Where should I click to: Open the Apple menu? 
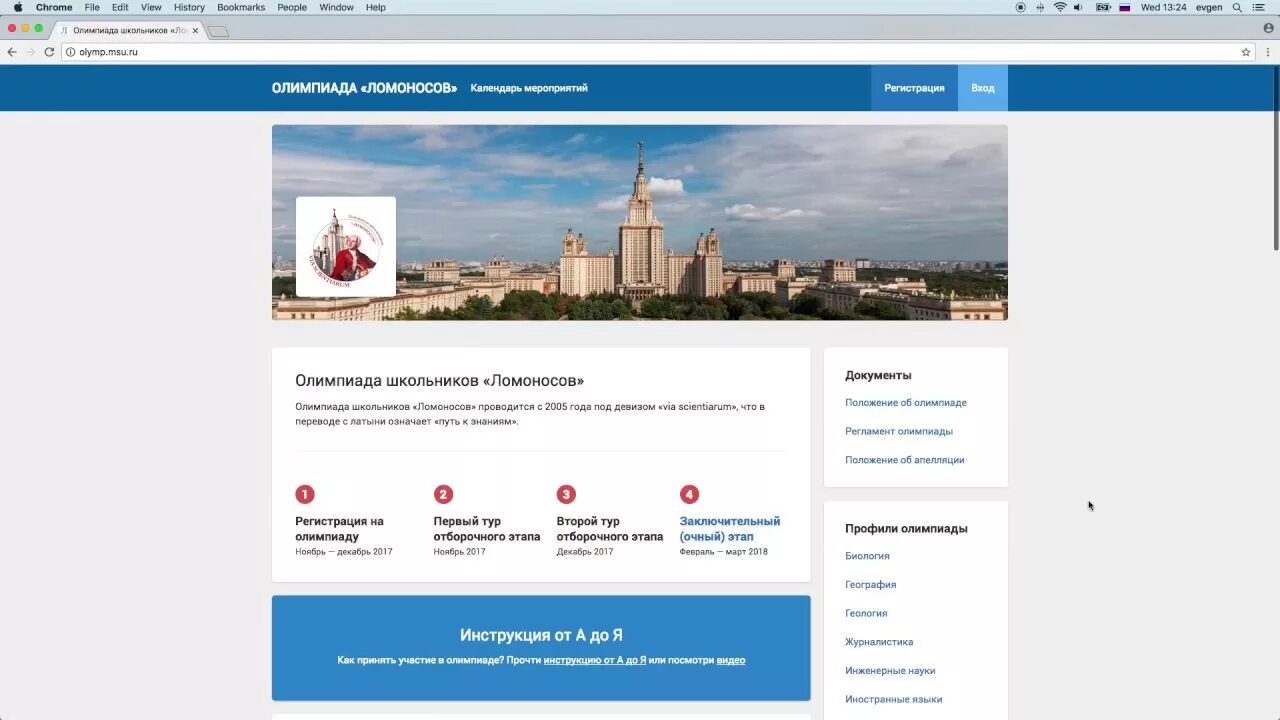pos(17,7)
